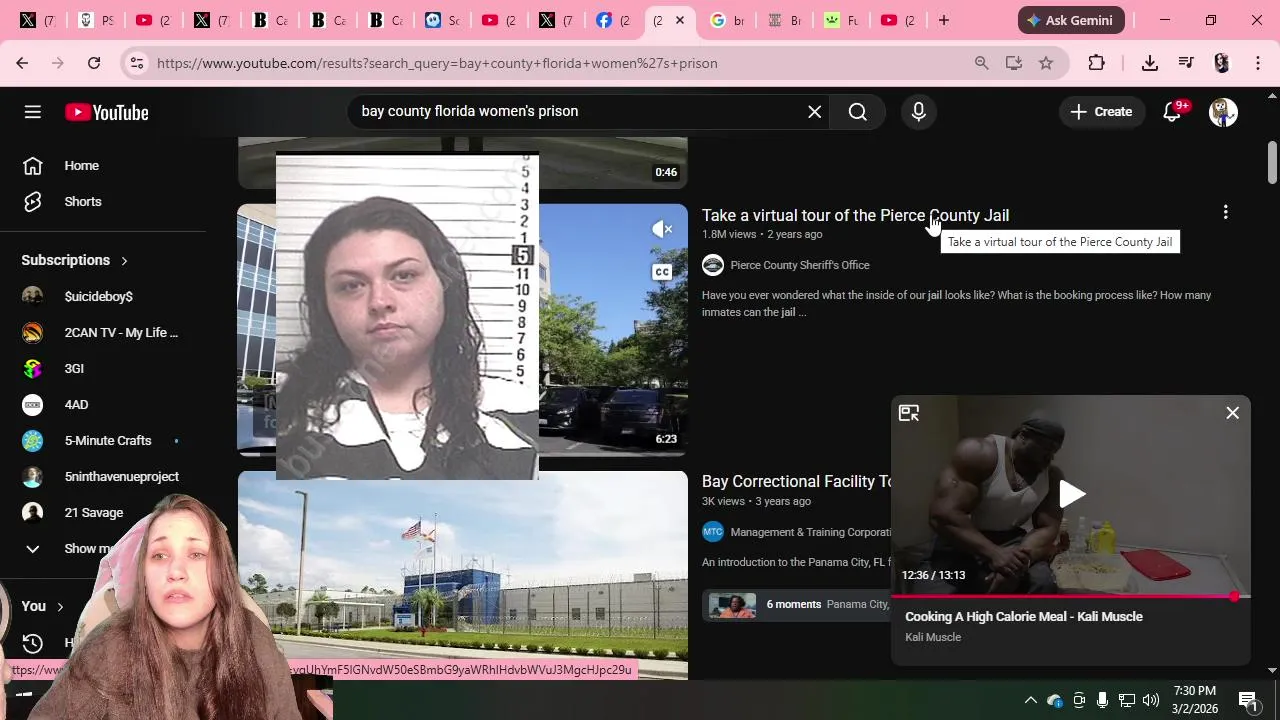Click Ask Gemini button
The height and width of the screenshot is (720, 1280).
pos(1071,20)
